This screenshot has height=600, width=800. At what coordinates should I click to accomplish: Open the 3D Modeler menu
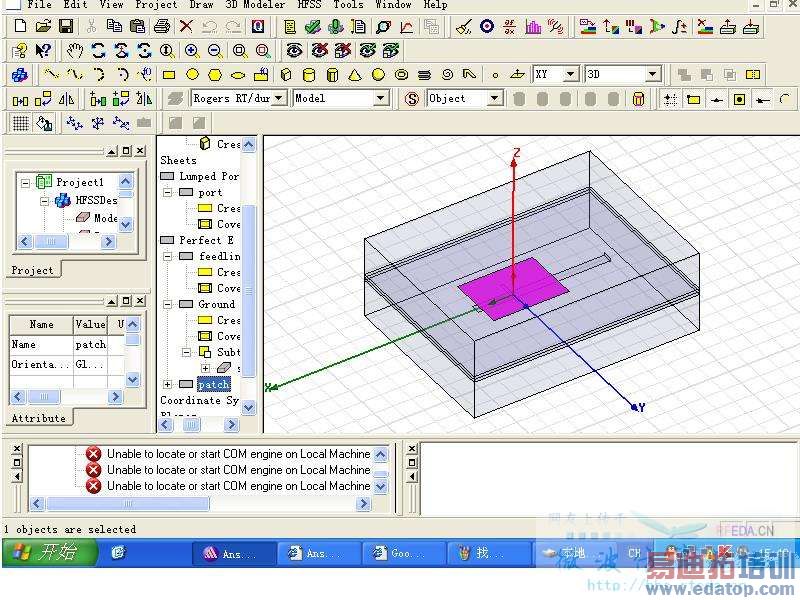point(255,5)
